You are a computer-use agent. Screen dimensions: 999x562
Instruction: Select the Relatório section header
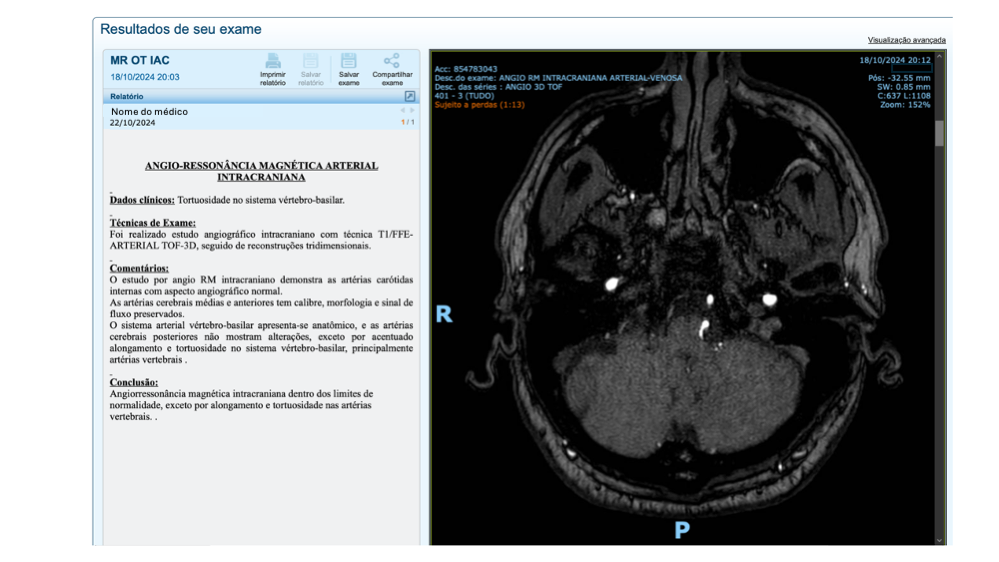(127, 96)
